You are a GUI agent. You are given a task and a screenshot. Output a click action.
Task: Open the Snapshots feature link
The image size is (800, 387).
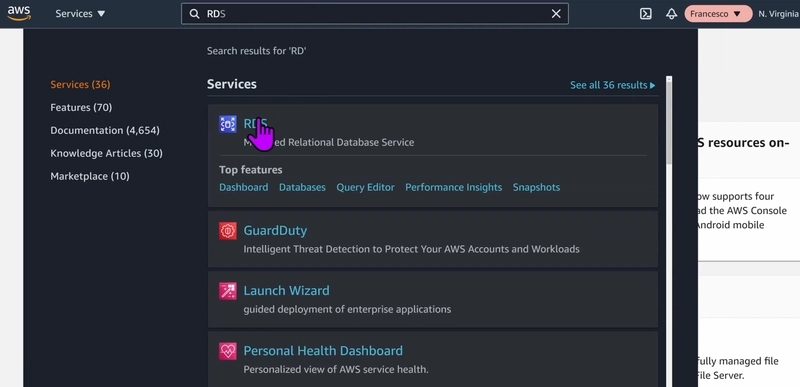(x=536, y=187)
